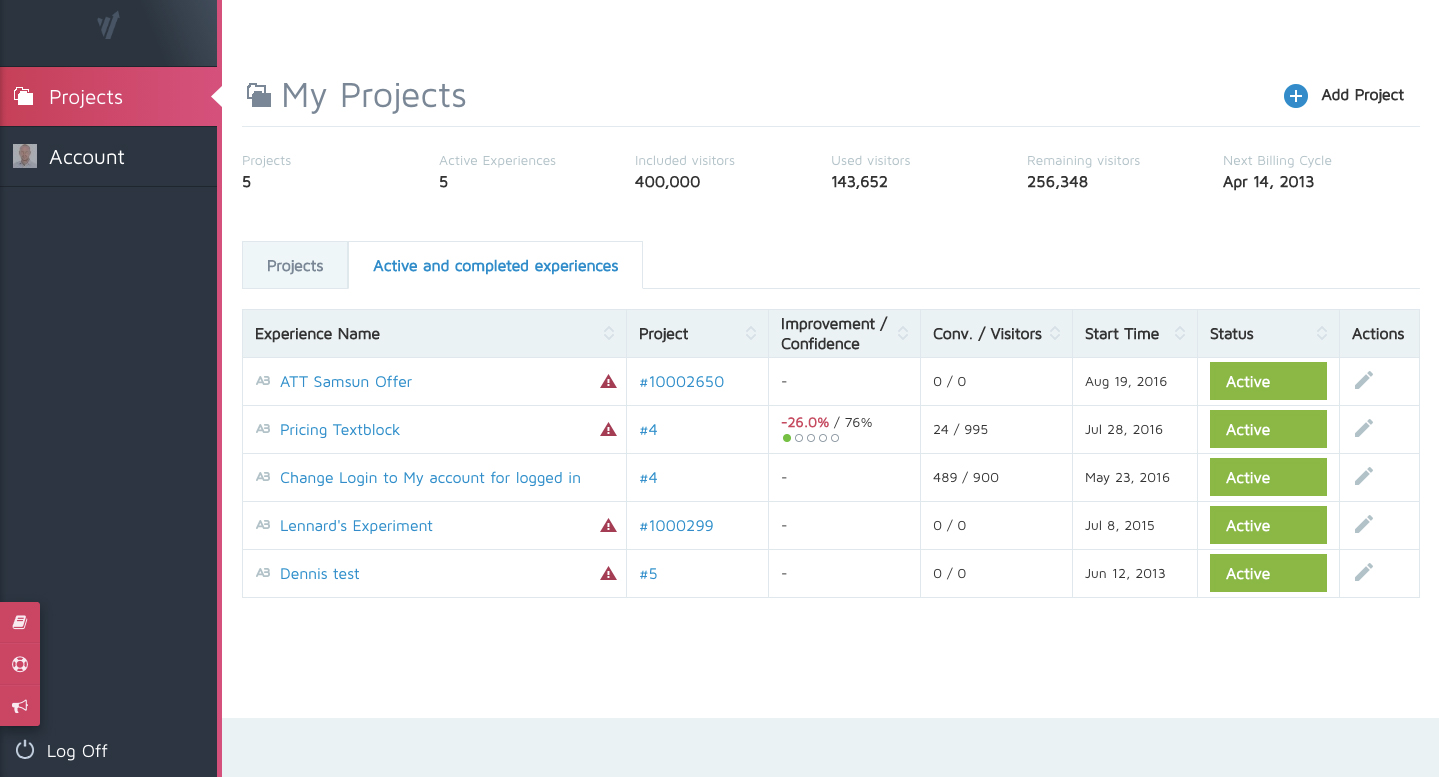This screenshot has height=777, width=1439.
Task: Open the Projects sidebar section
Action: coord(109,97)
